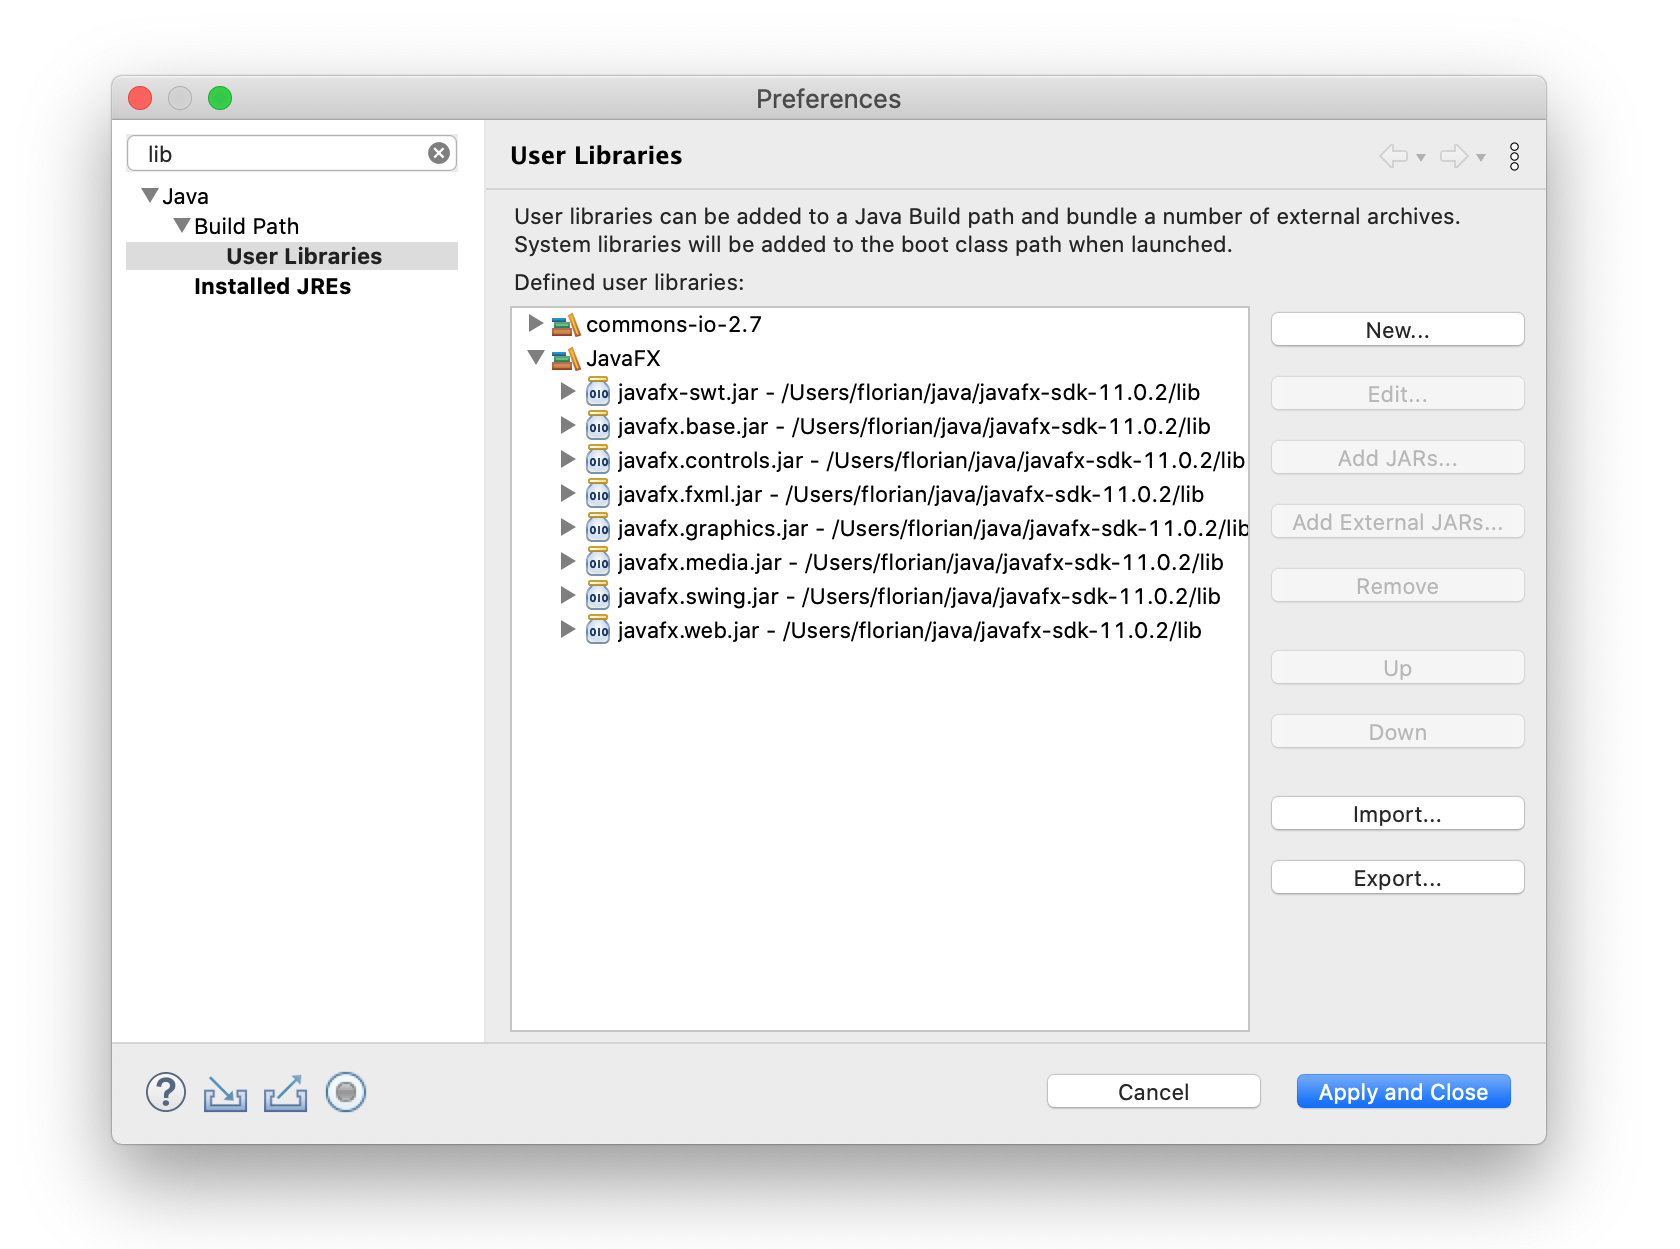Open the forward history dropdown arrow

click(1481, 158)
